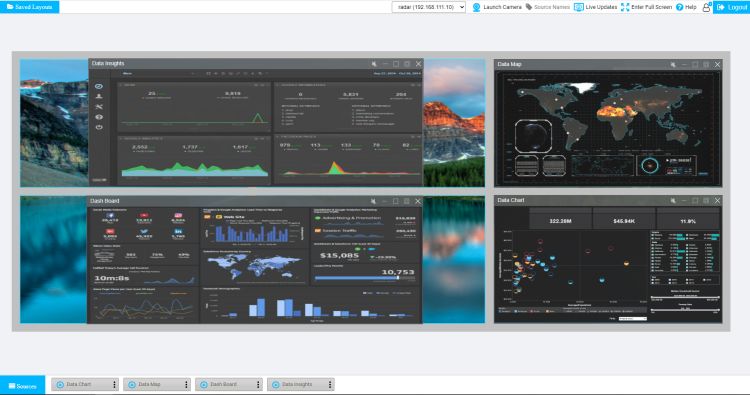Open Data Insights source options menu
The image size is (750, 395).
(x=330, y=384)
